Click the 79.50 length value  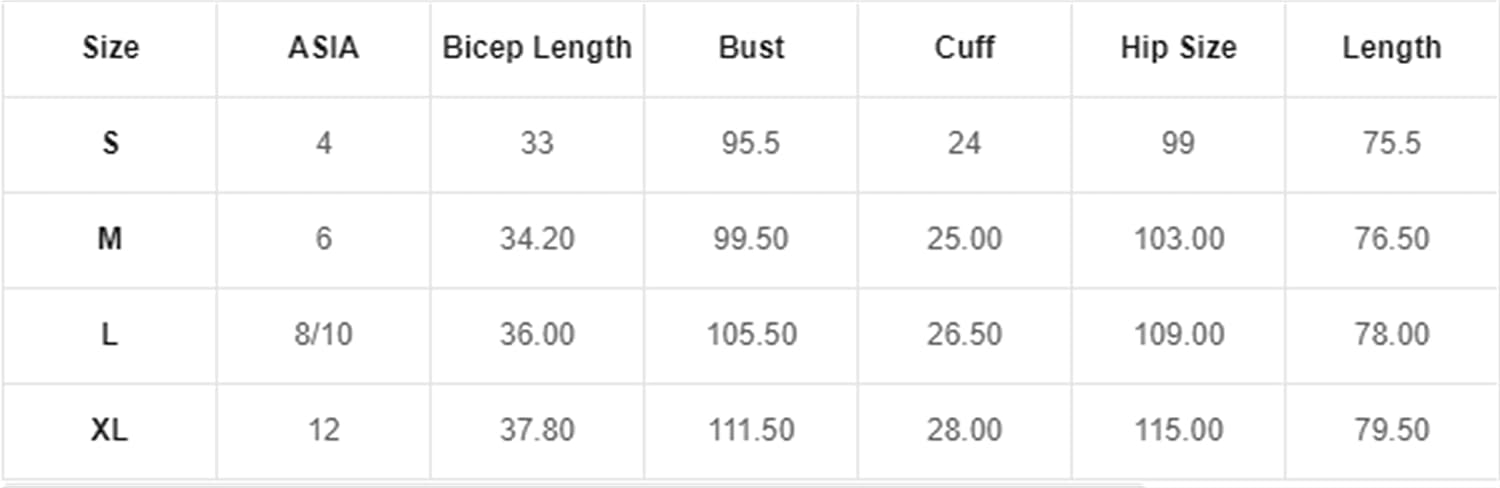[1392, 431]
